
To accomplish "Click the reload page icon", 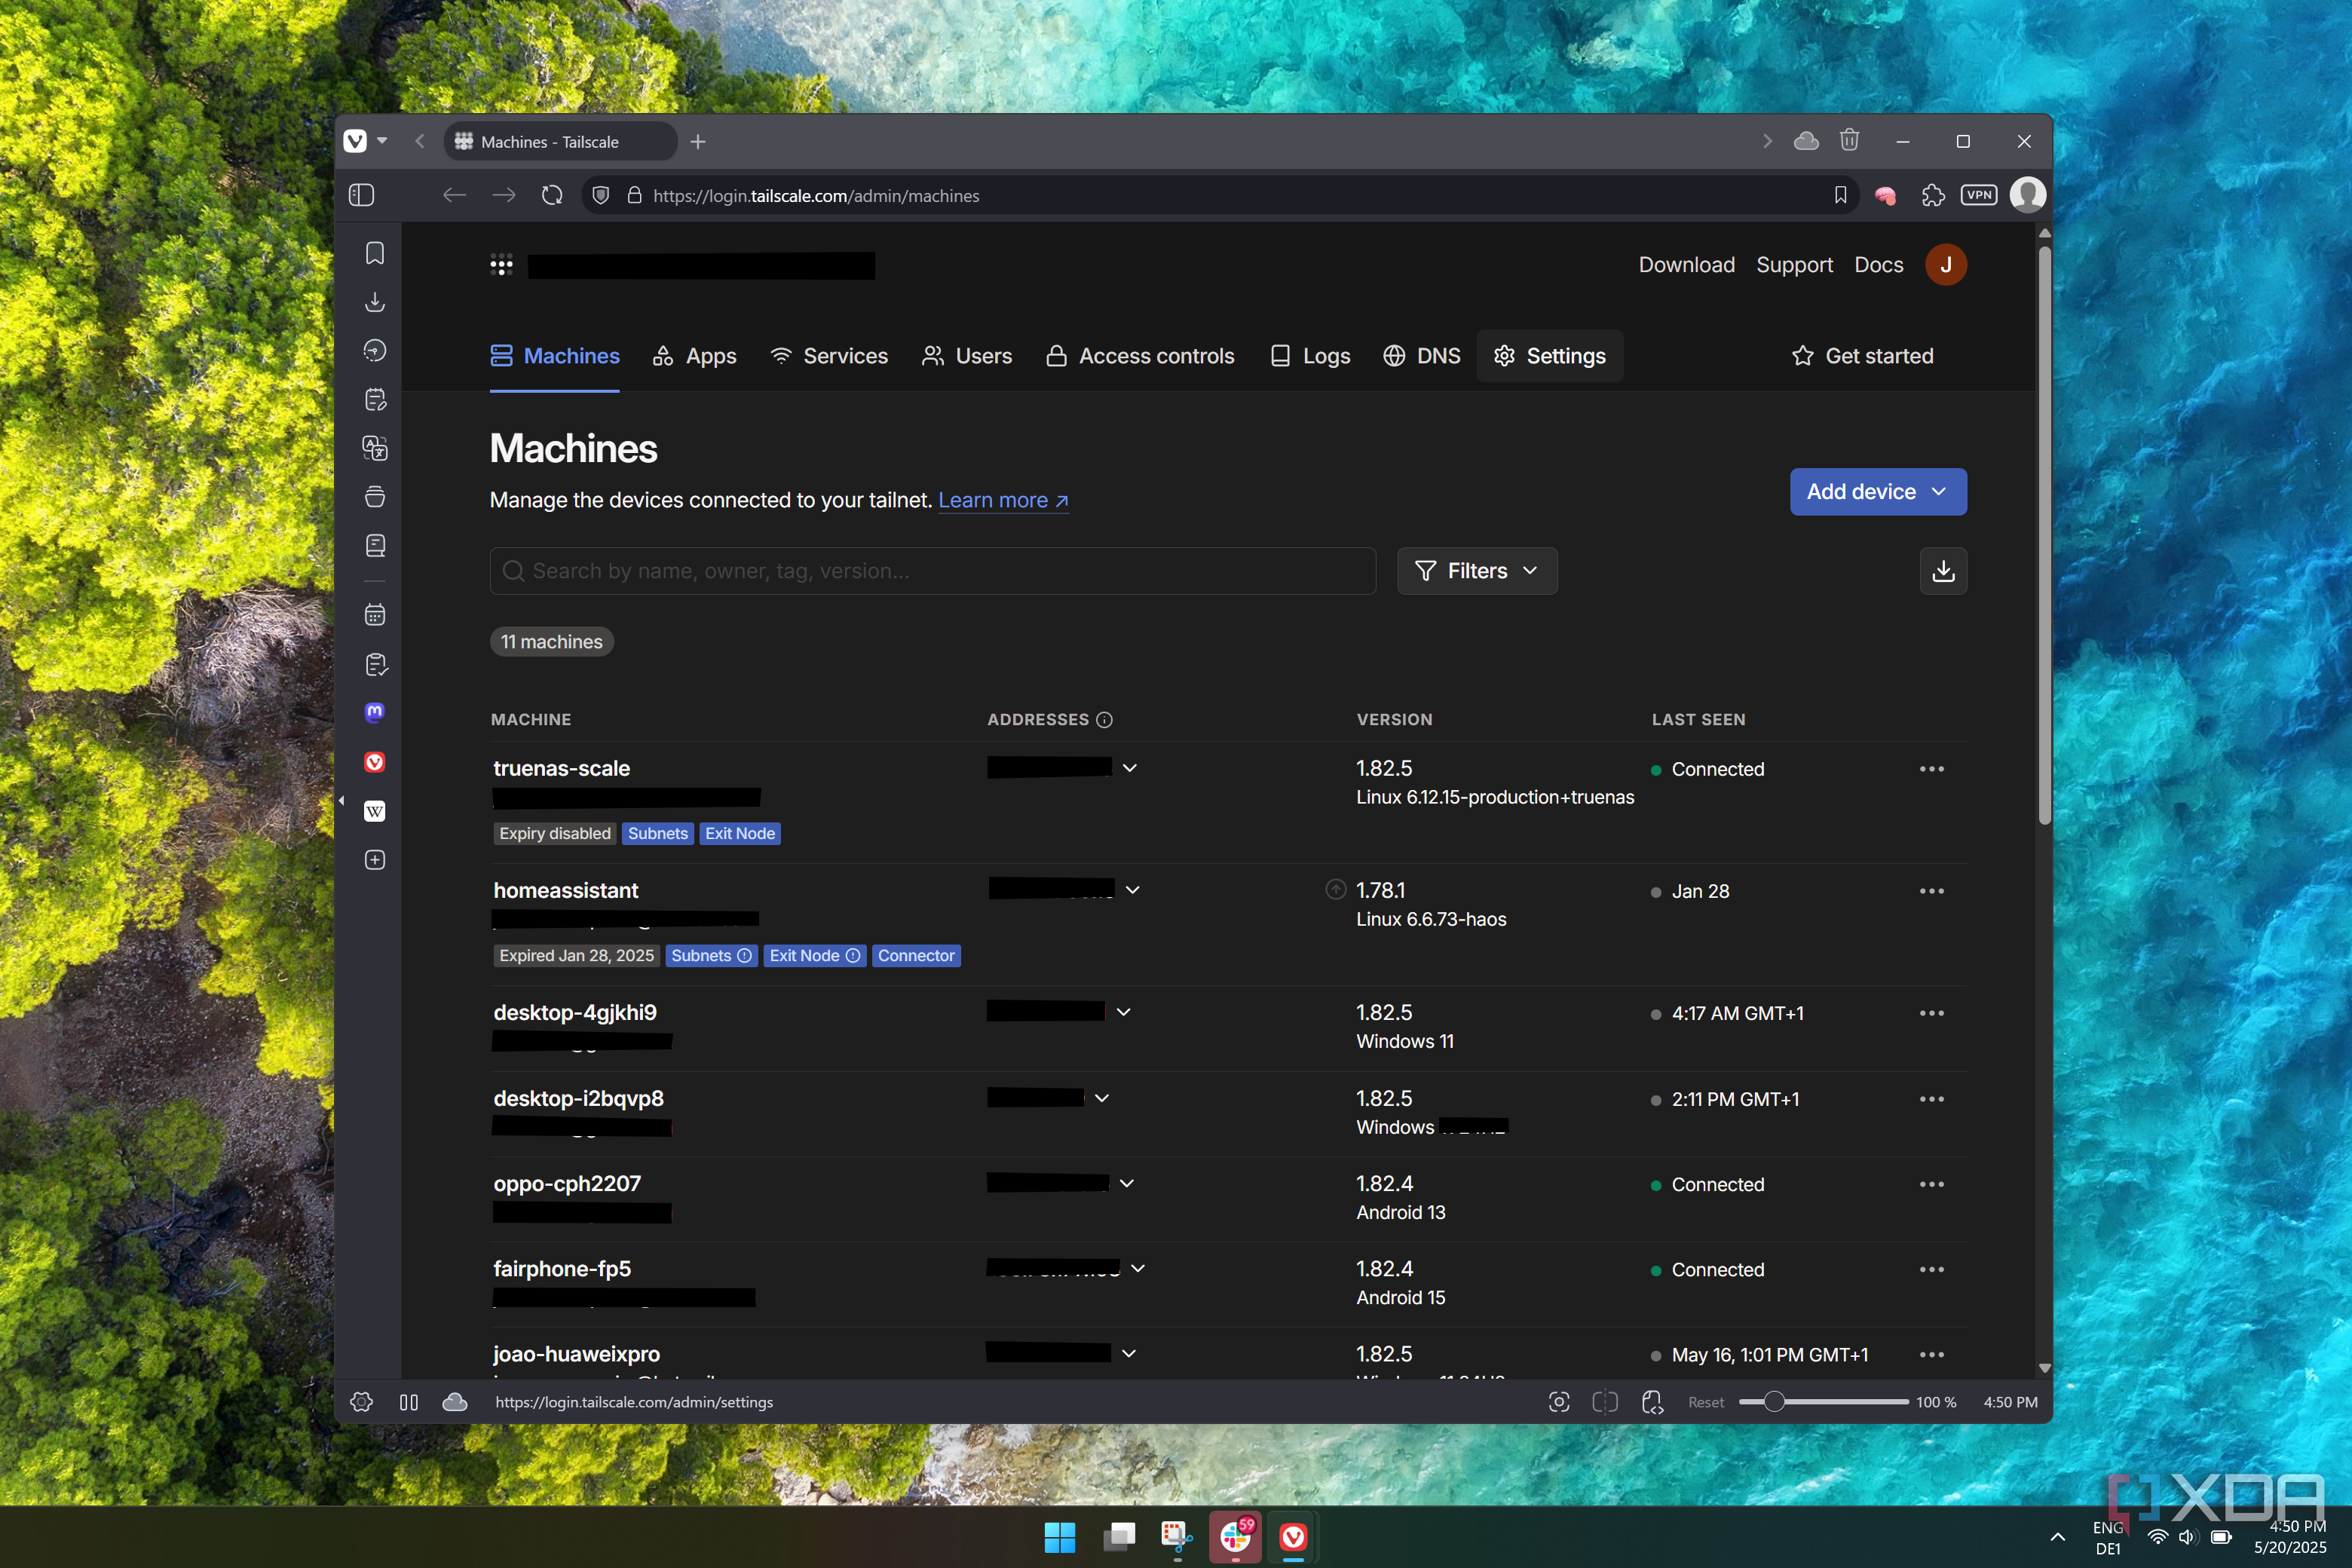I will pyautogui.click(x=552, y=195).
